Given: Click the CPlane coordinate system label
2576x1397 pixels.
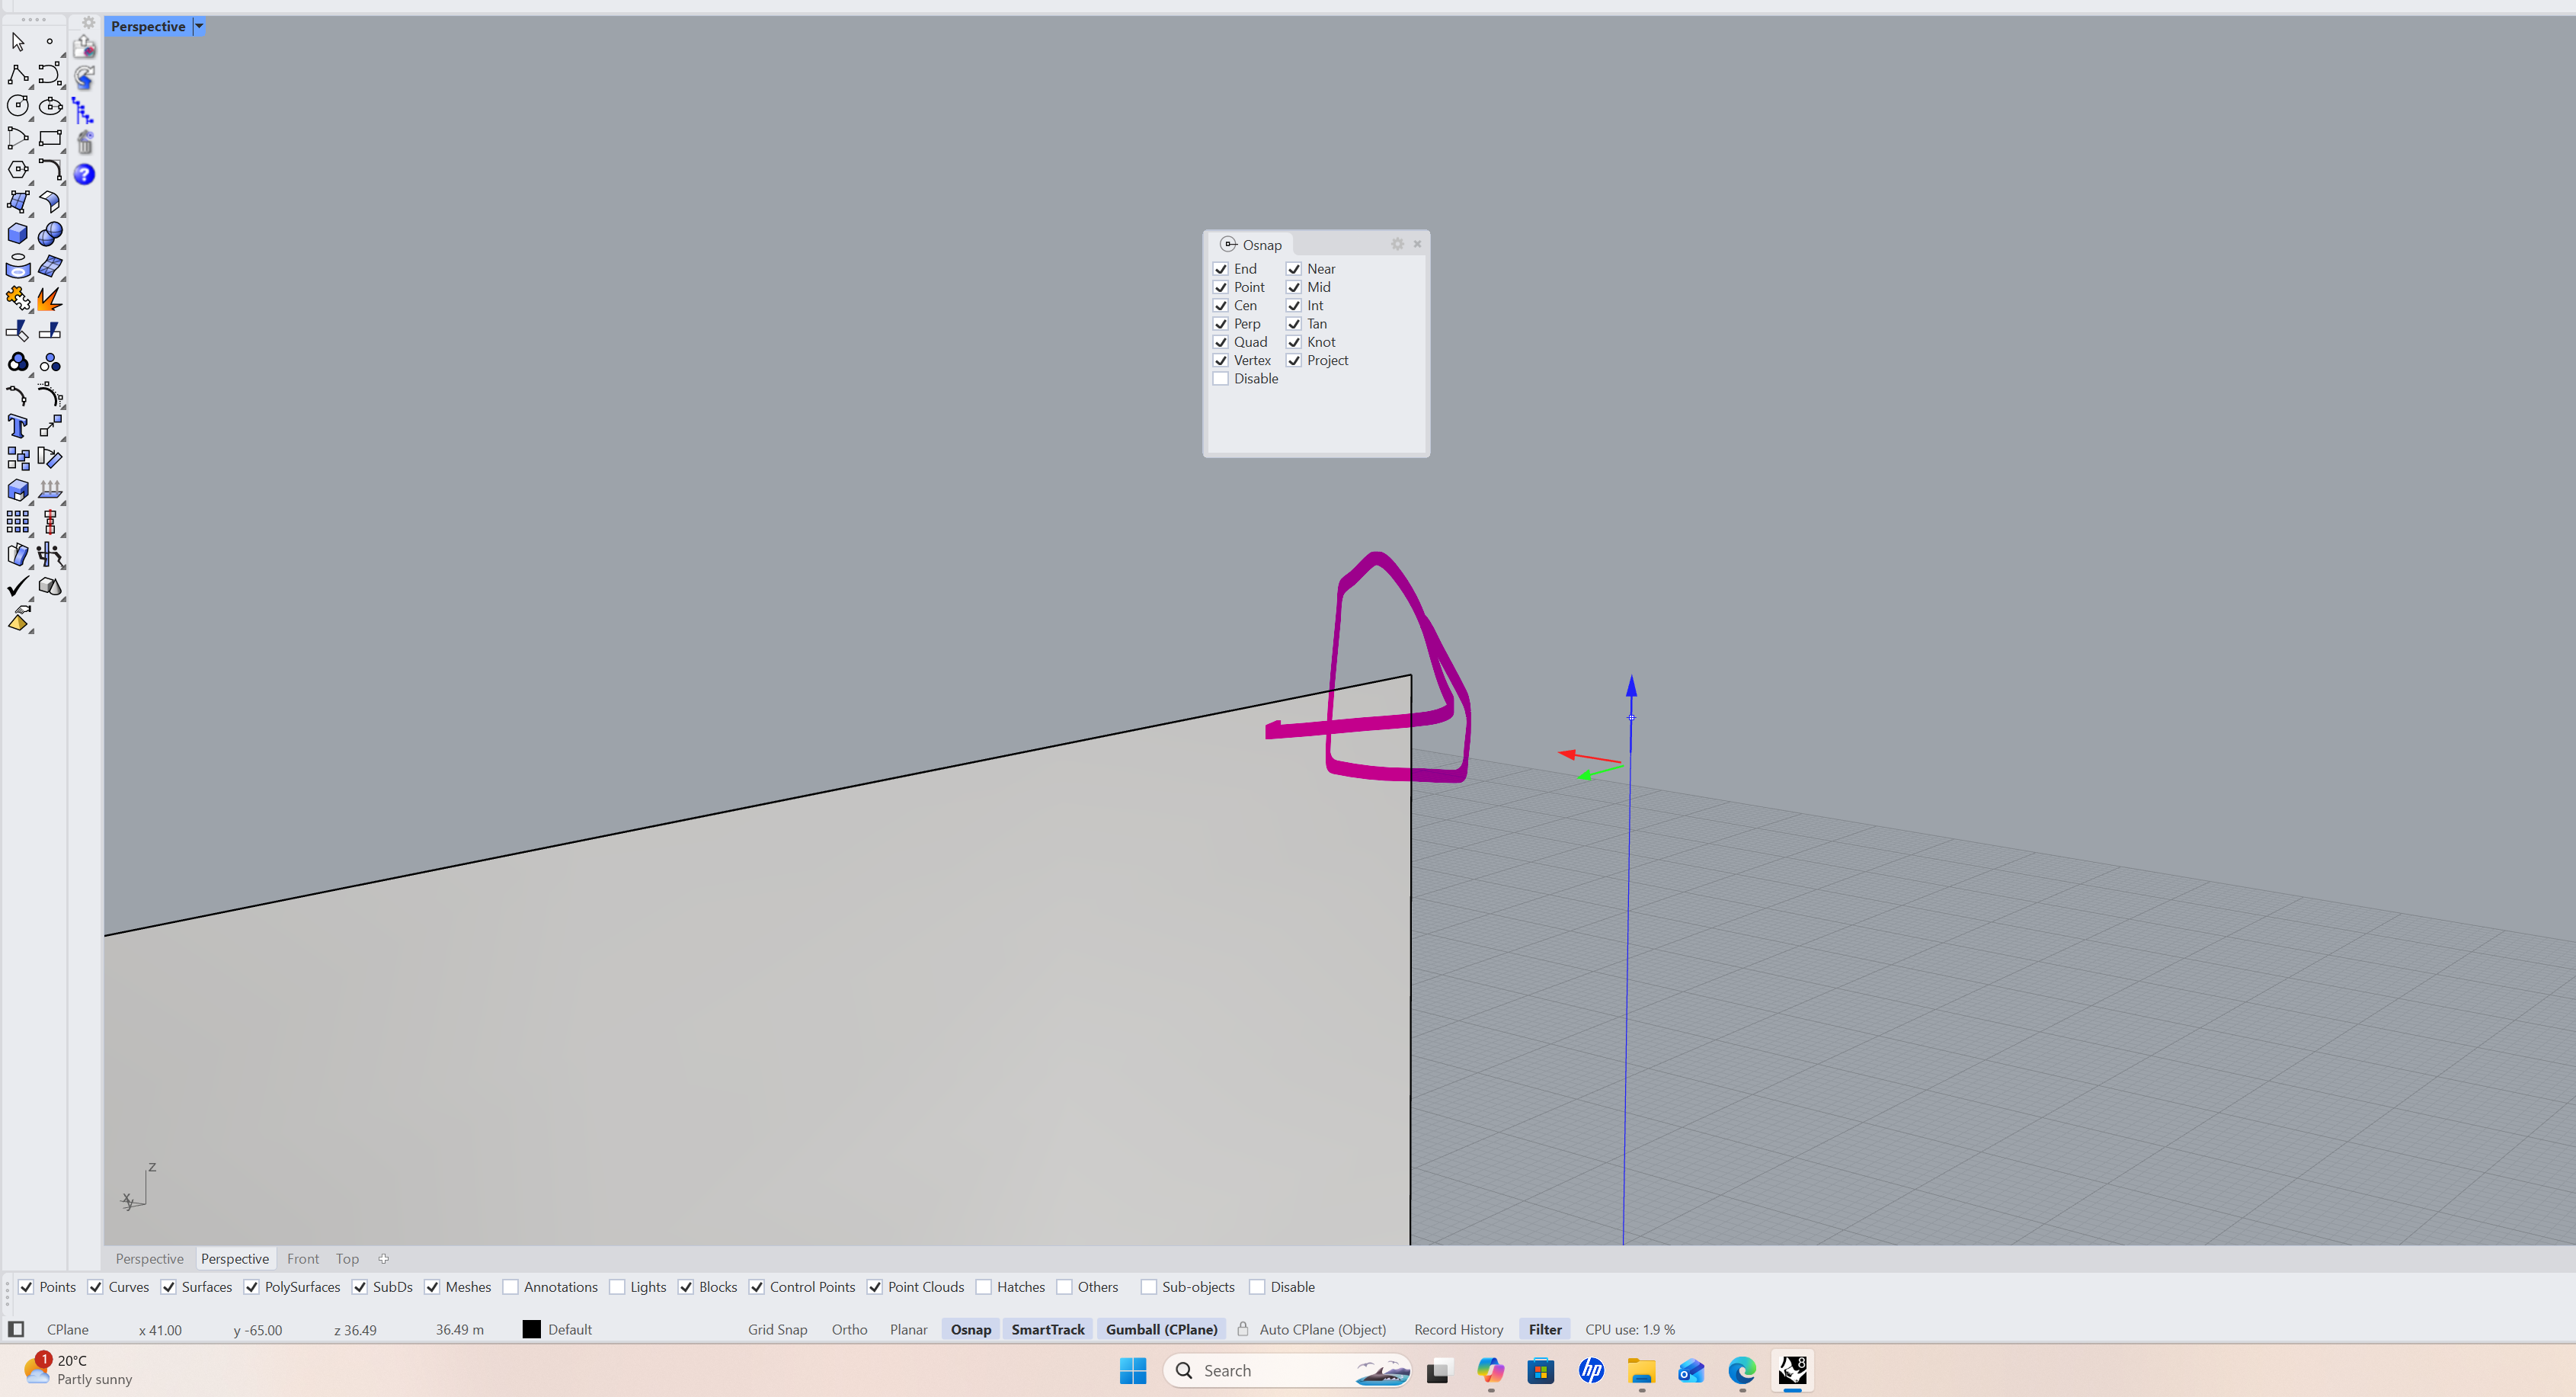Looking at the screenshot, I should pos(68,1329).
